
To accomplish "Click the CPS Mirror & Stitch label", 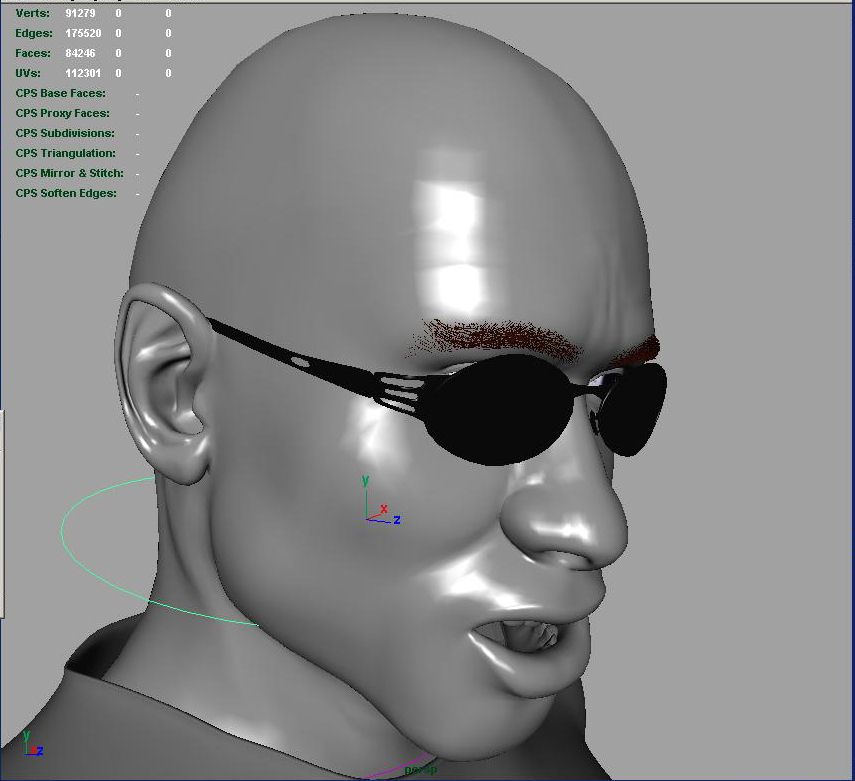I will pos(69,173).
